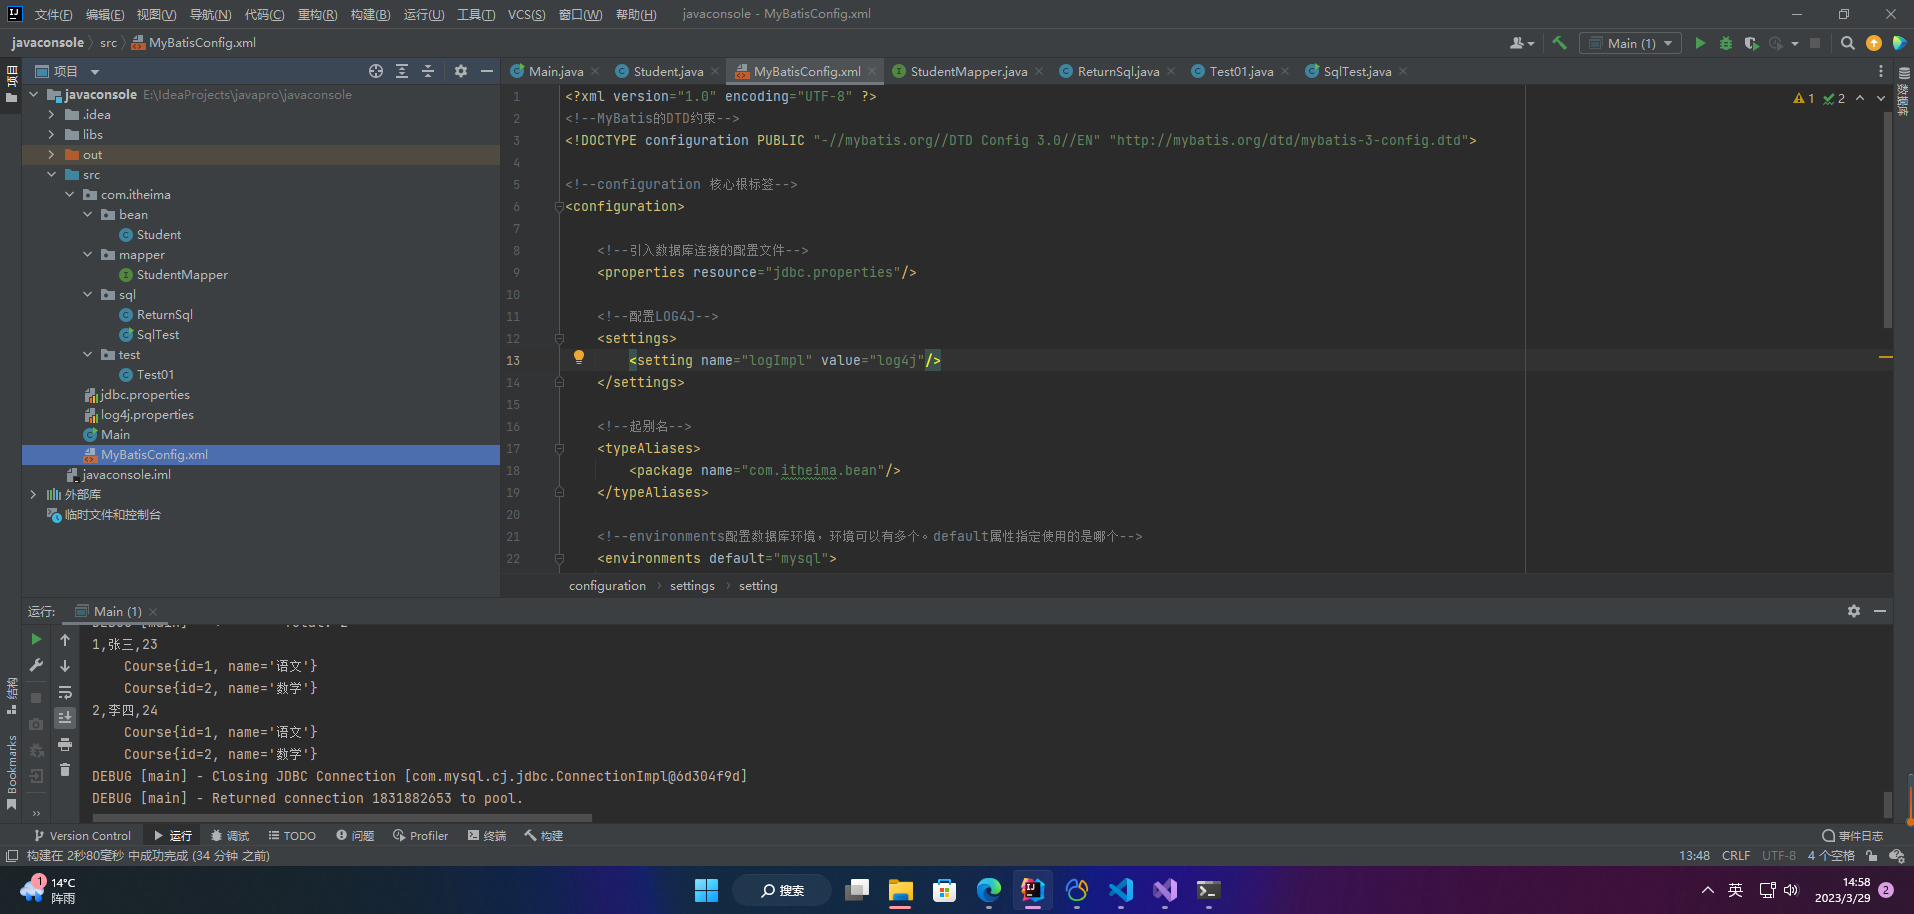1914x914 pixels.
Task: Click the green Run button in toolbar
Action: (1700, 43)
